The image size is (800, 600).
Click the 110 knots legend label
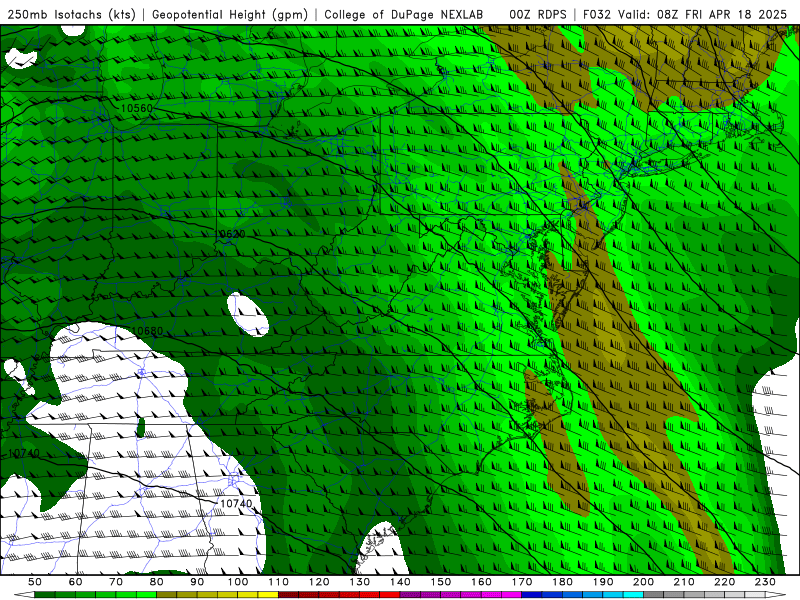[279, 582]
